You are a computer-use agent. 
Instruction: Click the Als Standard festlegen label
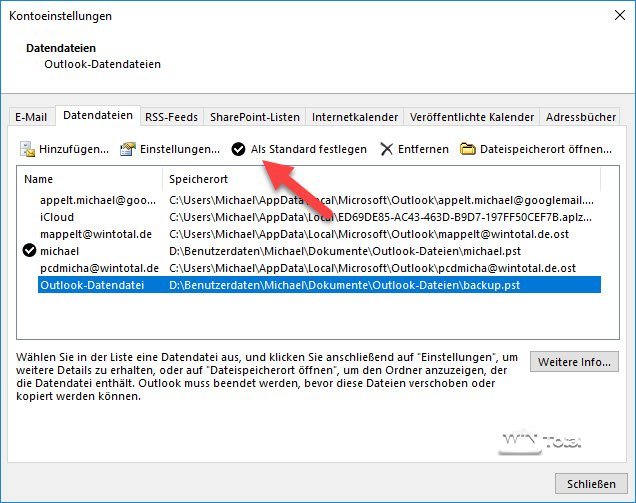point(309,149)
